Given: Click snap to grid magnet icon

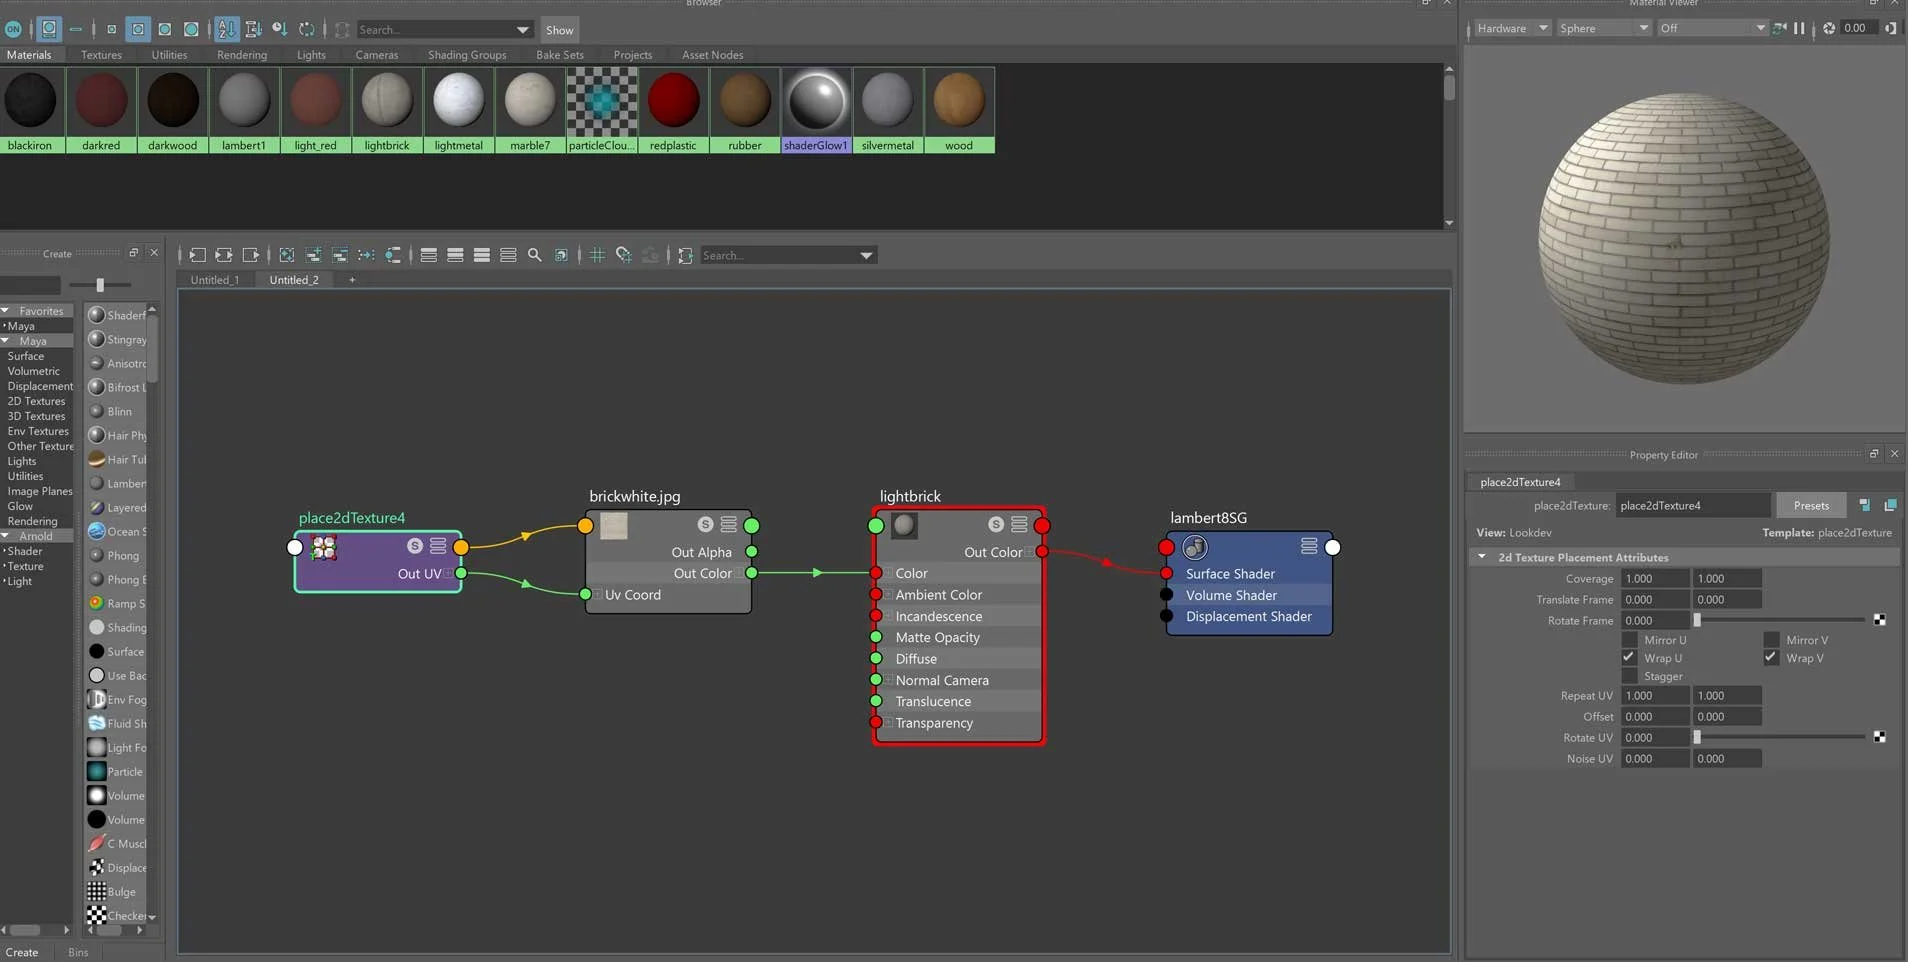Looking at the screenshot, I should [624, 255].
